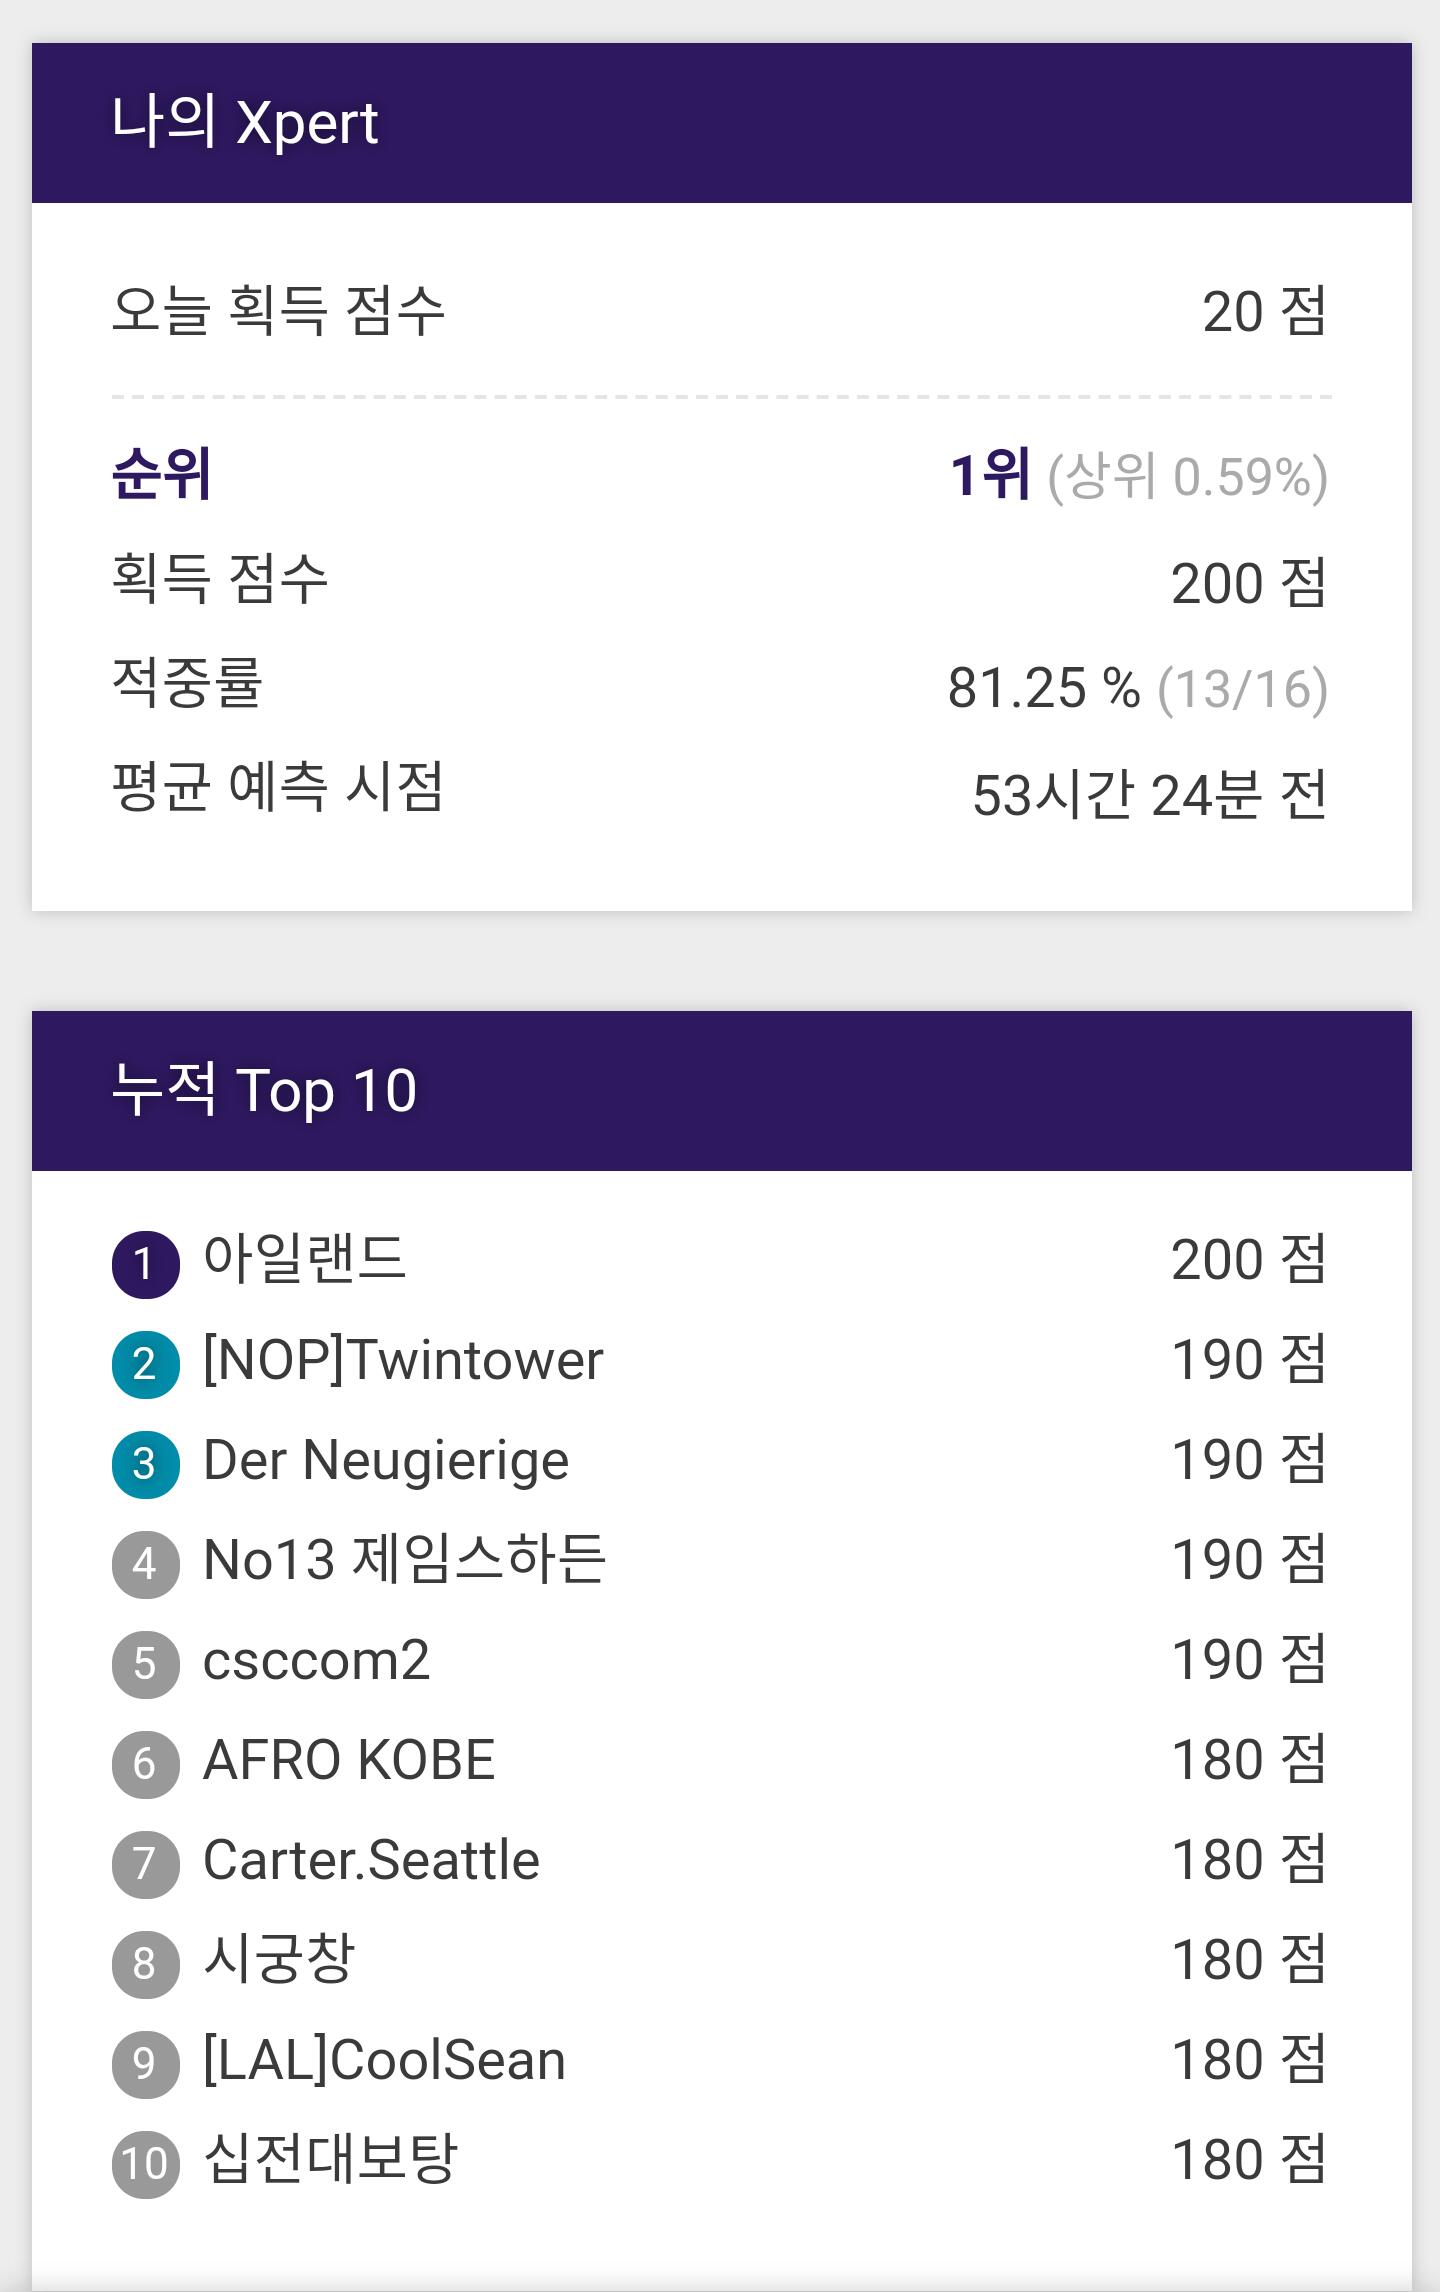This screenshot has height=2292, width=1440.
Task: Open [NOP]Twintower user entry
Action: pyautogui.click(x=403, y=1360)
